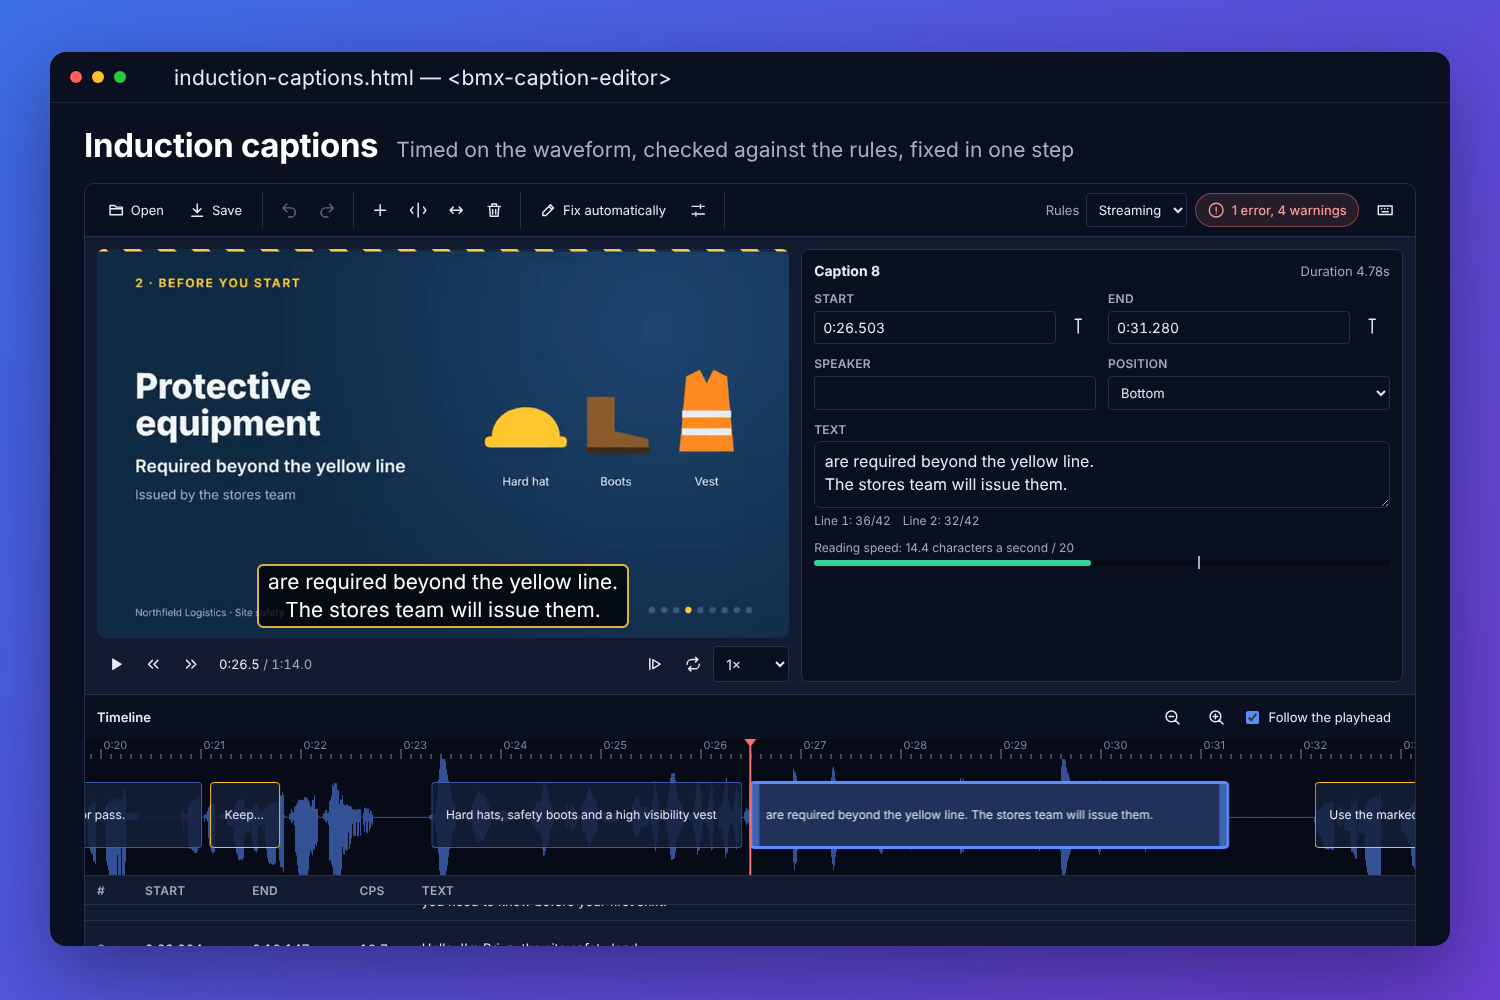
Task: Open the keyboard shortcuts icon
Action: [1385, 210]
